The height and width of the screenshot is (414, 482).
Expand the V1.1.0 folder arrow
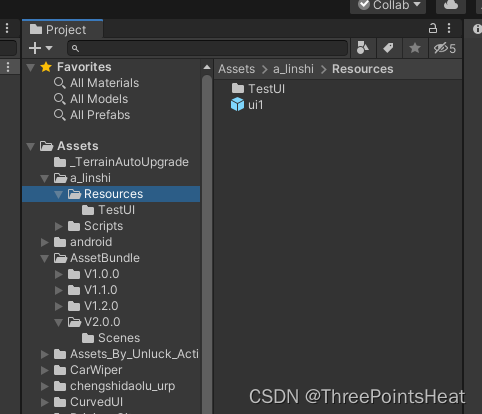click(x=59, y=290)
